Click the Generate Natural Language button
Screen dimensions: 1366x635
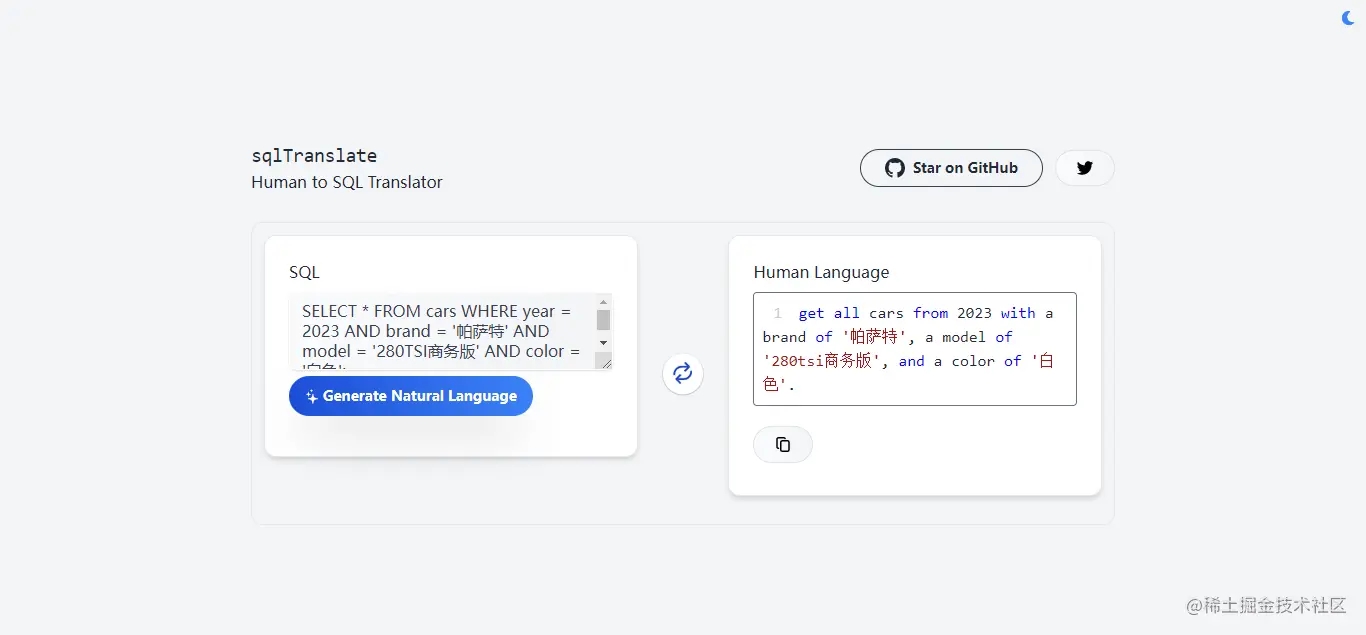411,395
